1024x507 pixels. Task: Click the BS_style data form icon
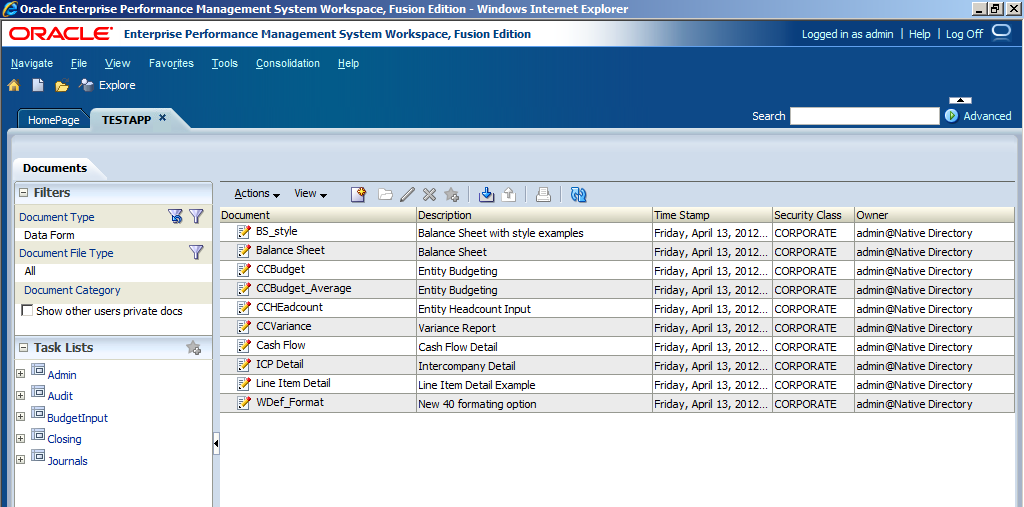[244, 232]
